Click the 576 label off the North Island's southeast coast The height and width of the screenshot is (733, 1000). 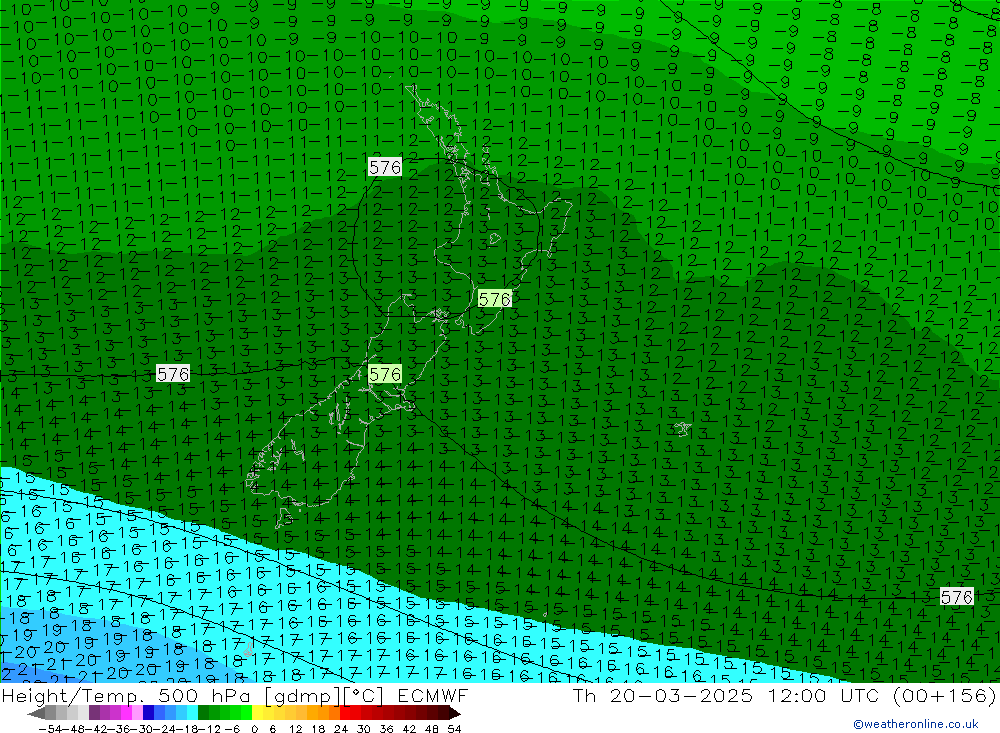[495, 299]
